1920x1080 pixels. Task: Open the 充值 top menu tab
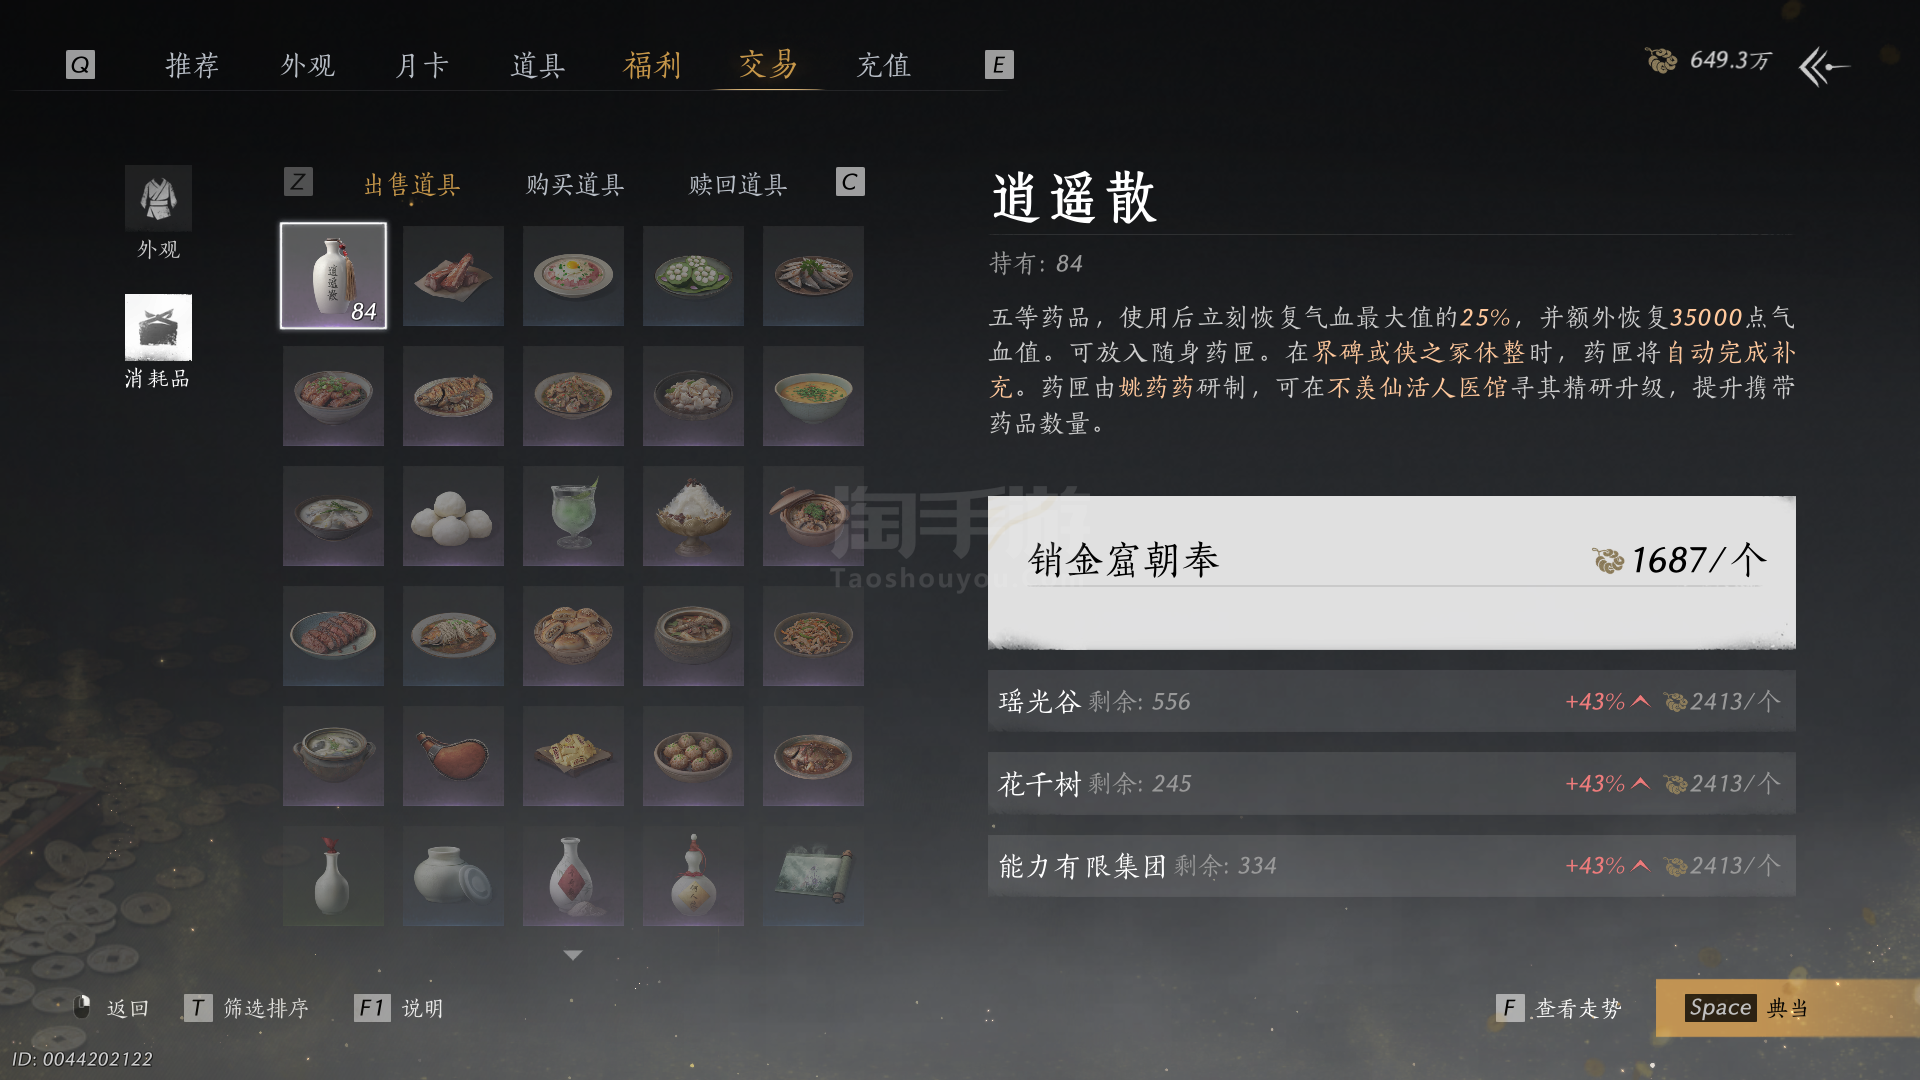[884, 66]
